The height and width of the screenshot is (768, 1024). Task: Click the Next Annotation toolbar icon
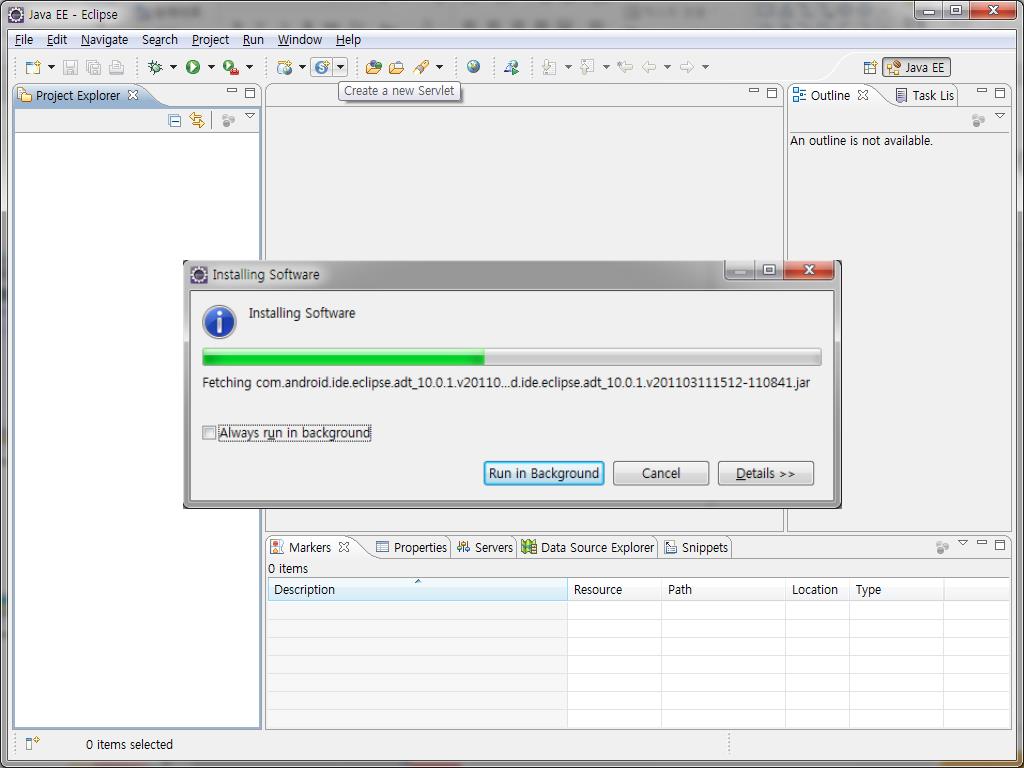[x=550, y=67]
